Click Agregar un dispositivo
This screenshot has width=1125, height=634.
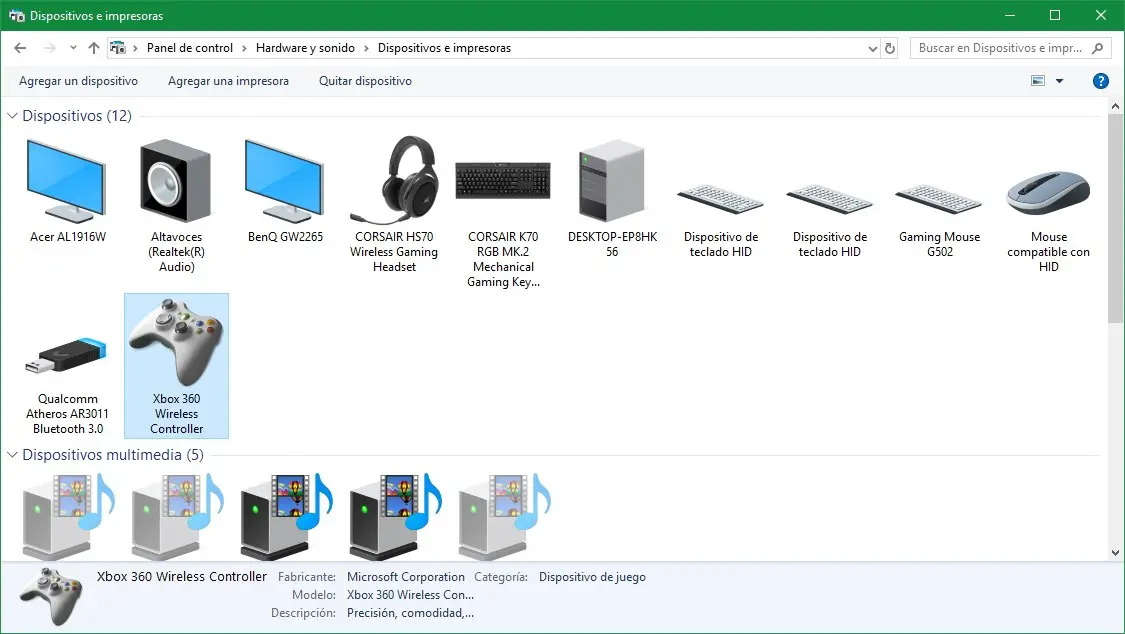[x=78, y=81]
